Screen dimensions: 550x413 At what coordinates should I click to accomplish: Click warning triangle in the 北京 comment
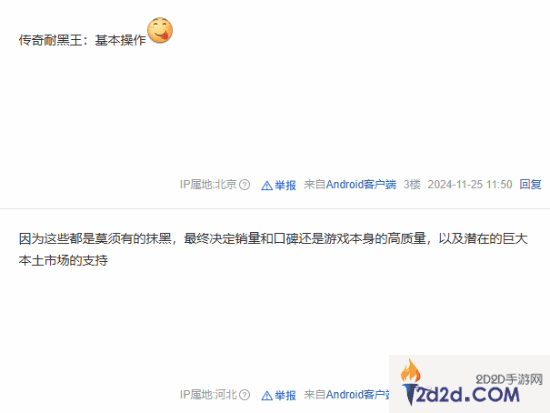[x=267, y=185]
